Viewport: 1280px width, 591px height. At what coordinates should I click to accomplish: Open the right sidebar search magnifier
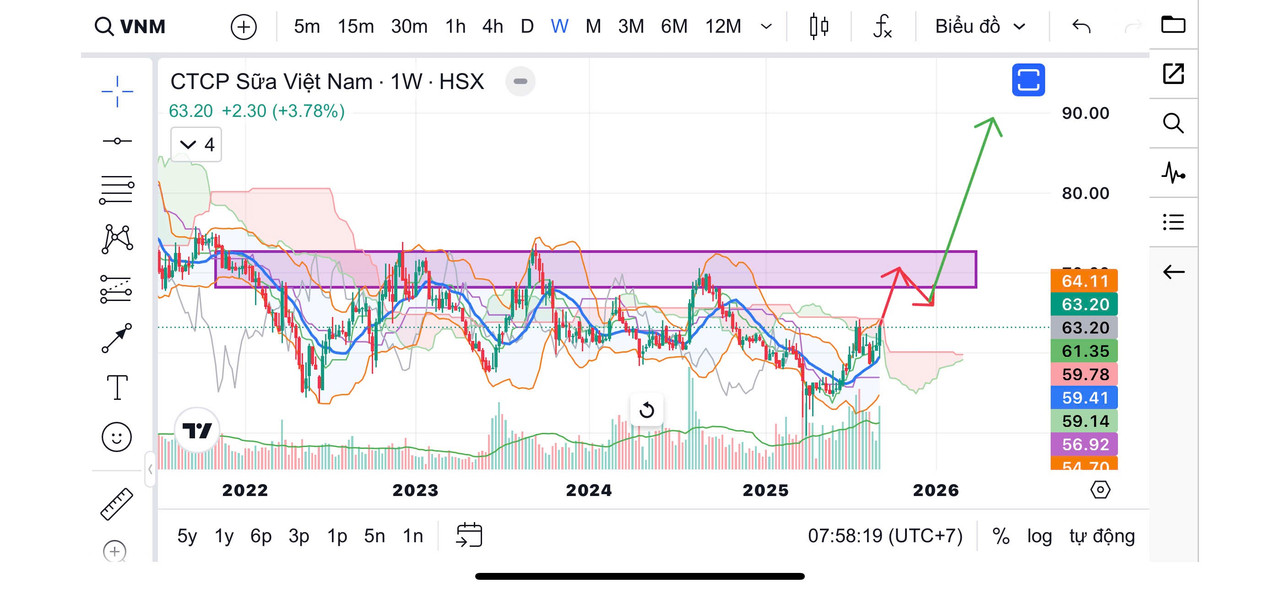[1173, 123]
